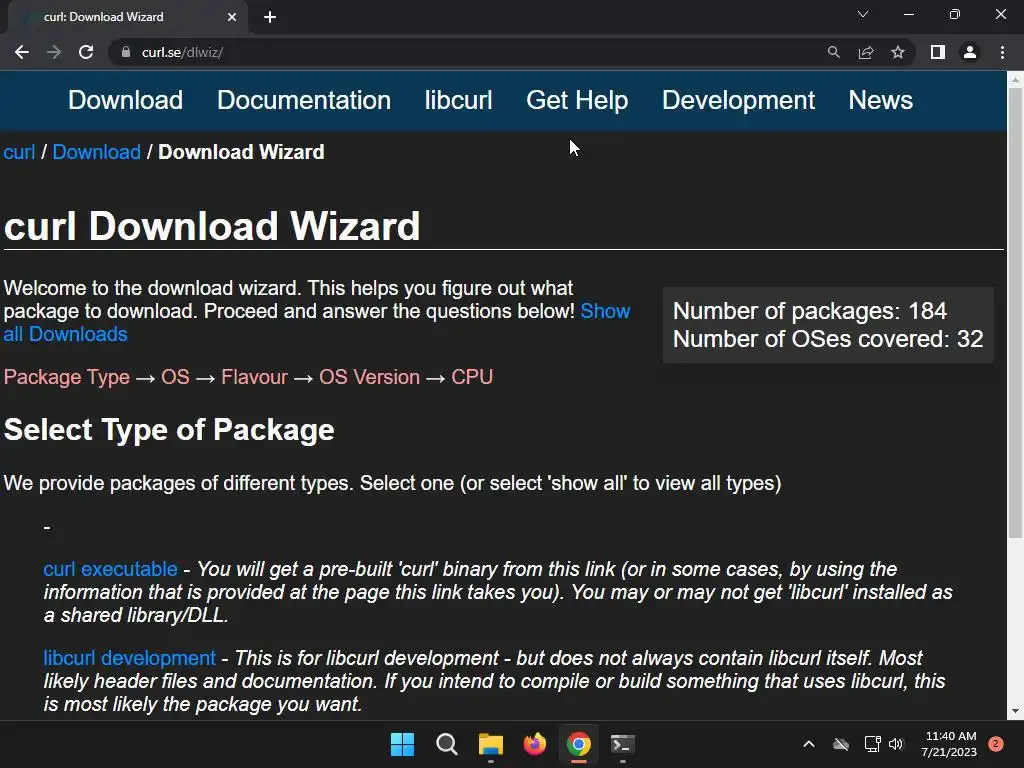Image resolution: width=1024 pixels, height=768 pixels.
Task: Open Windows taskbar search
Action: pos(447,744)
